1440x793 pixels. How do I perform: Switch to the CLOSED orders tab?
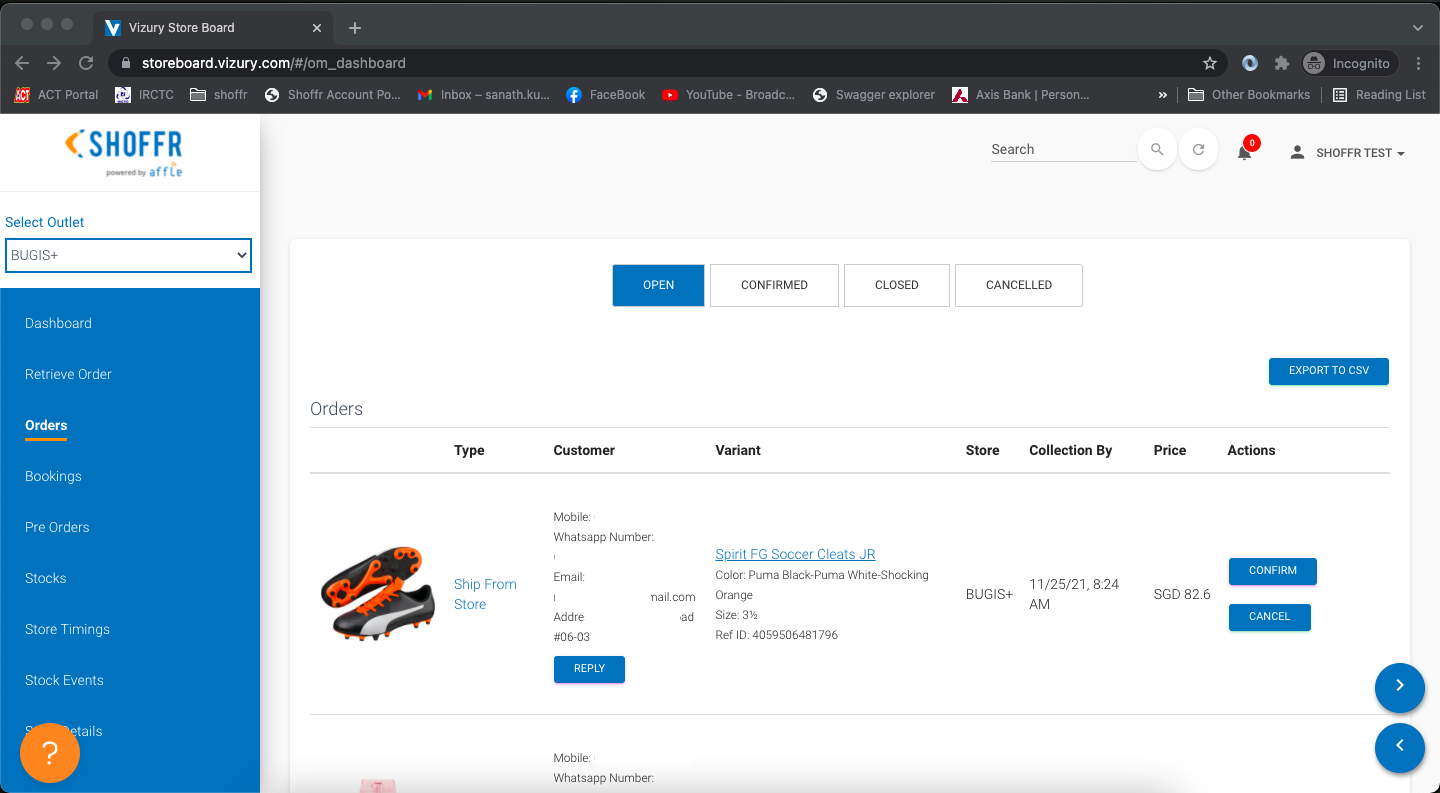(897, 285)
